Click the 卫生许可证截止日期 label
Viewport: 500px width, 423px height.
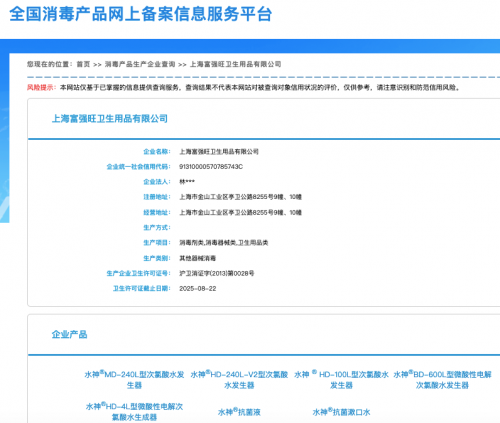[x=142, y=289]
